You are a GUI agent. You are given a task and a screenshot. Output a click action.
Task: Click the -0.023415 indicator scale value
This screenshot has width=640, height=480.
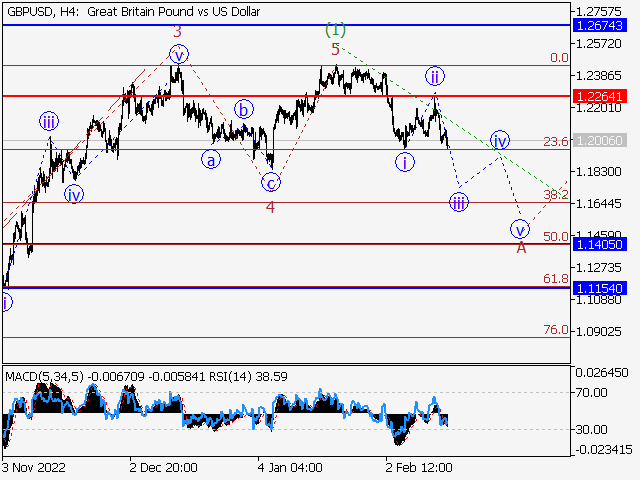[602, 450]
